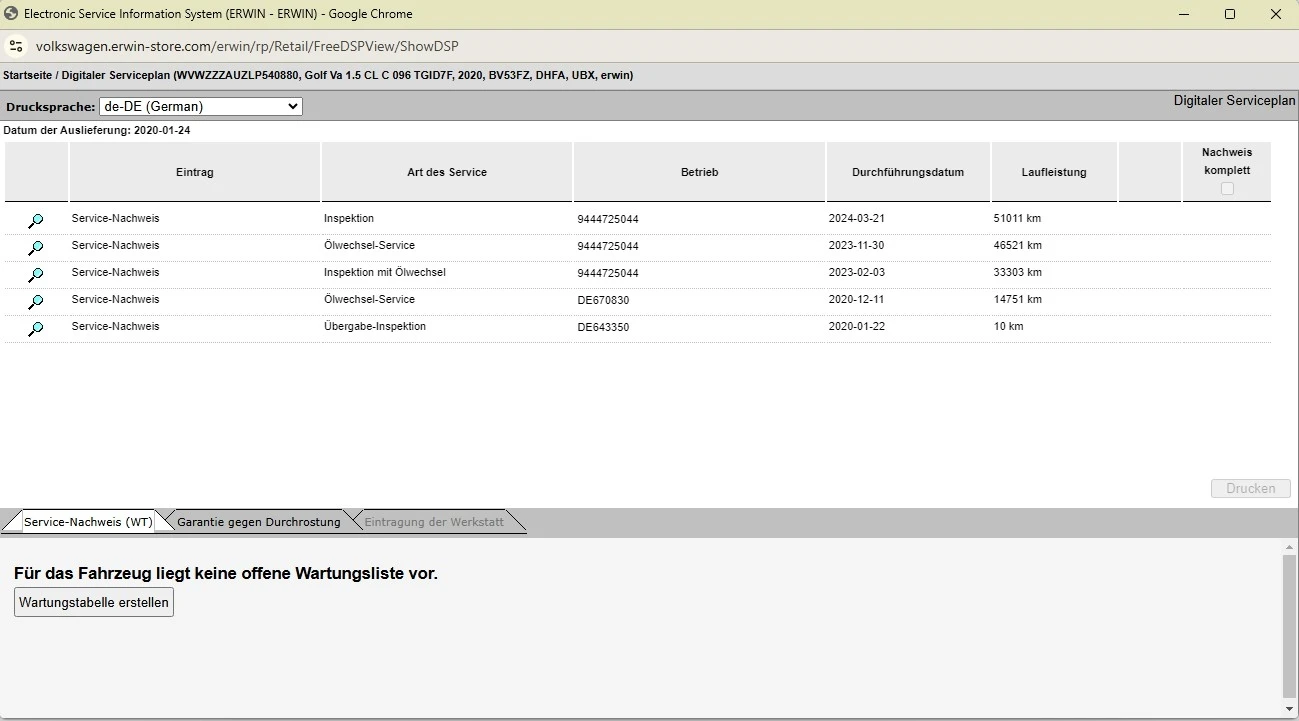Click the Drucken button
Viewport: 1299px width, 721px height.
tap(1250, 488)
